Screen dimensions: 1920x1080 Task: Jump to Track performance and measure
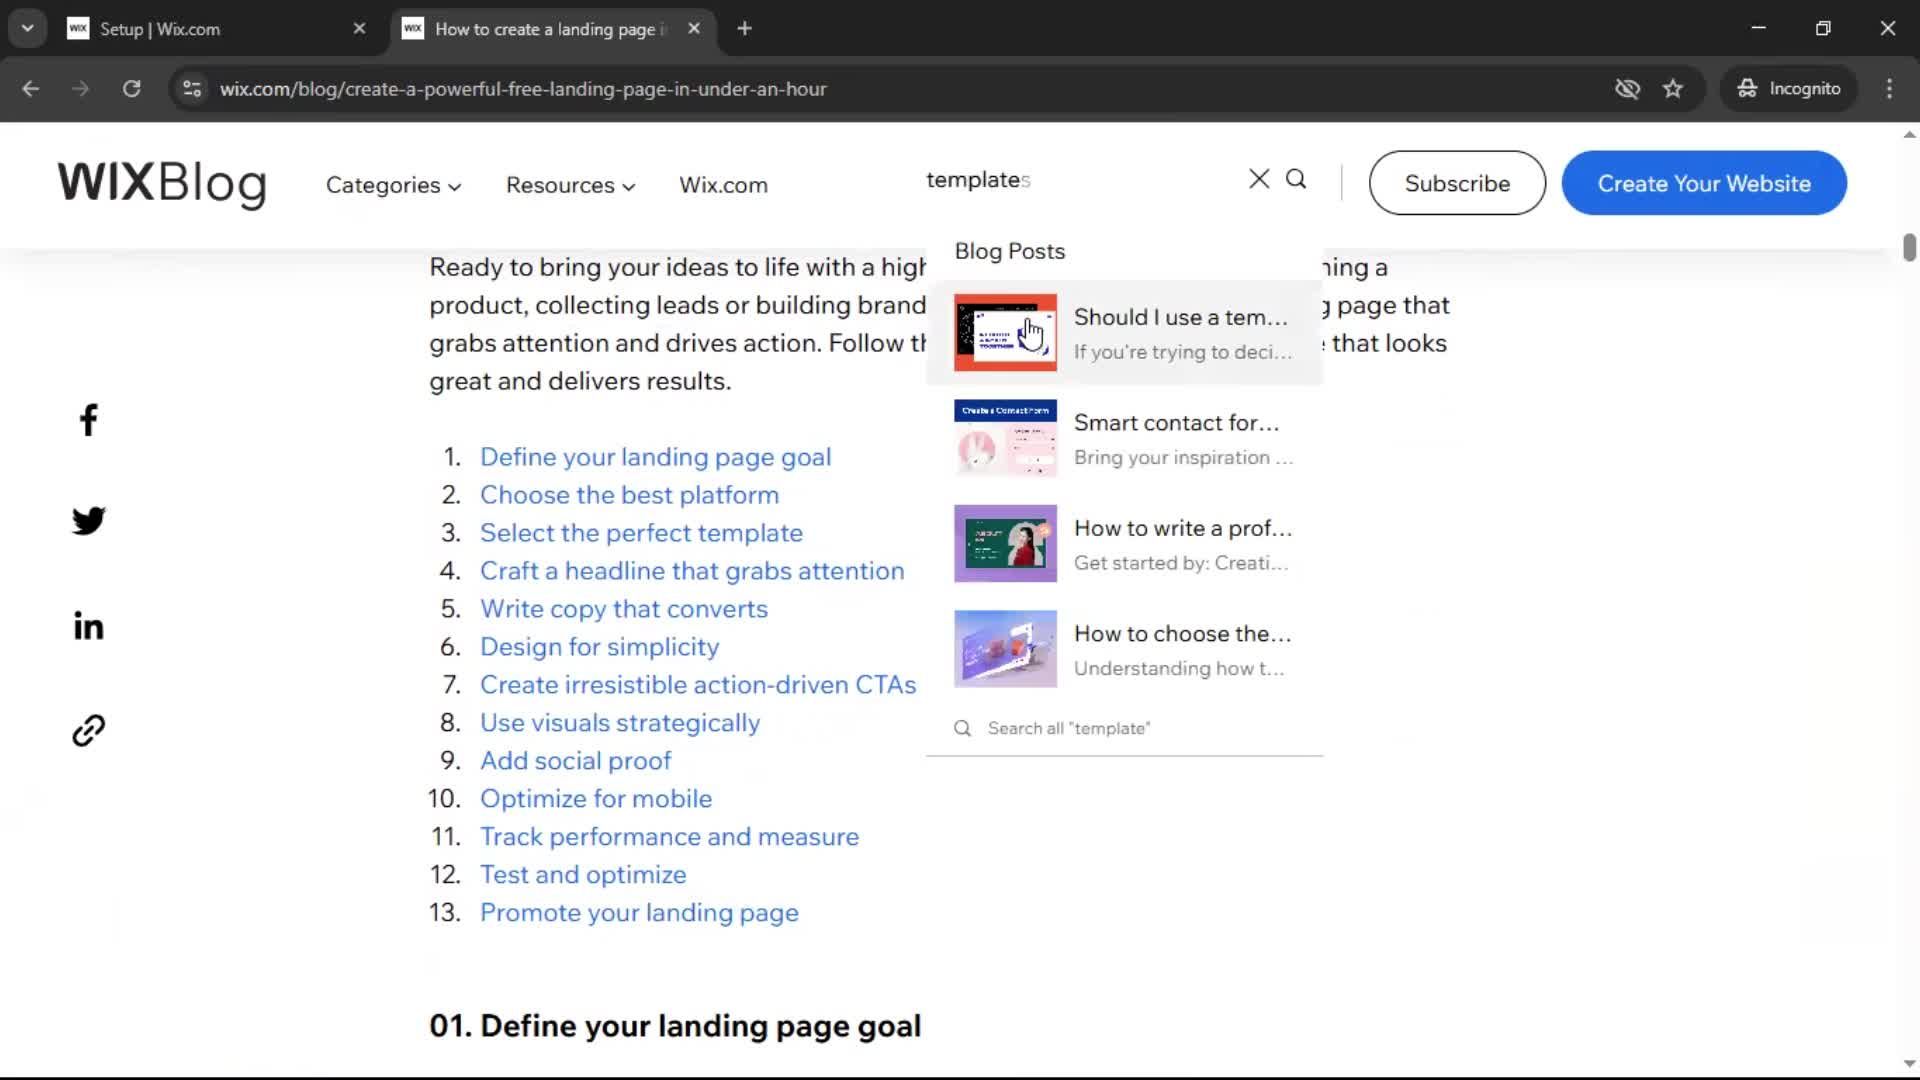coord(669,837)
